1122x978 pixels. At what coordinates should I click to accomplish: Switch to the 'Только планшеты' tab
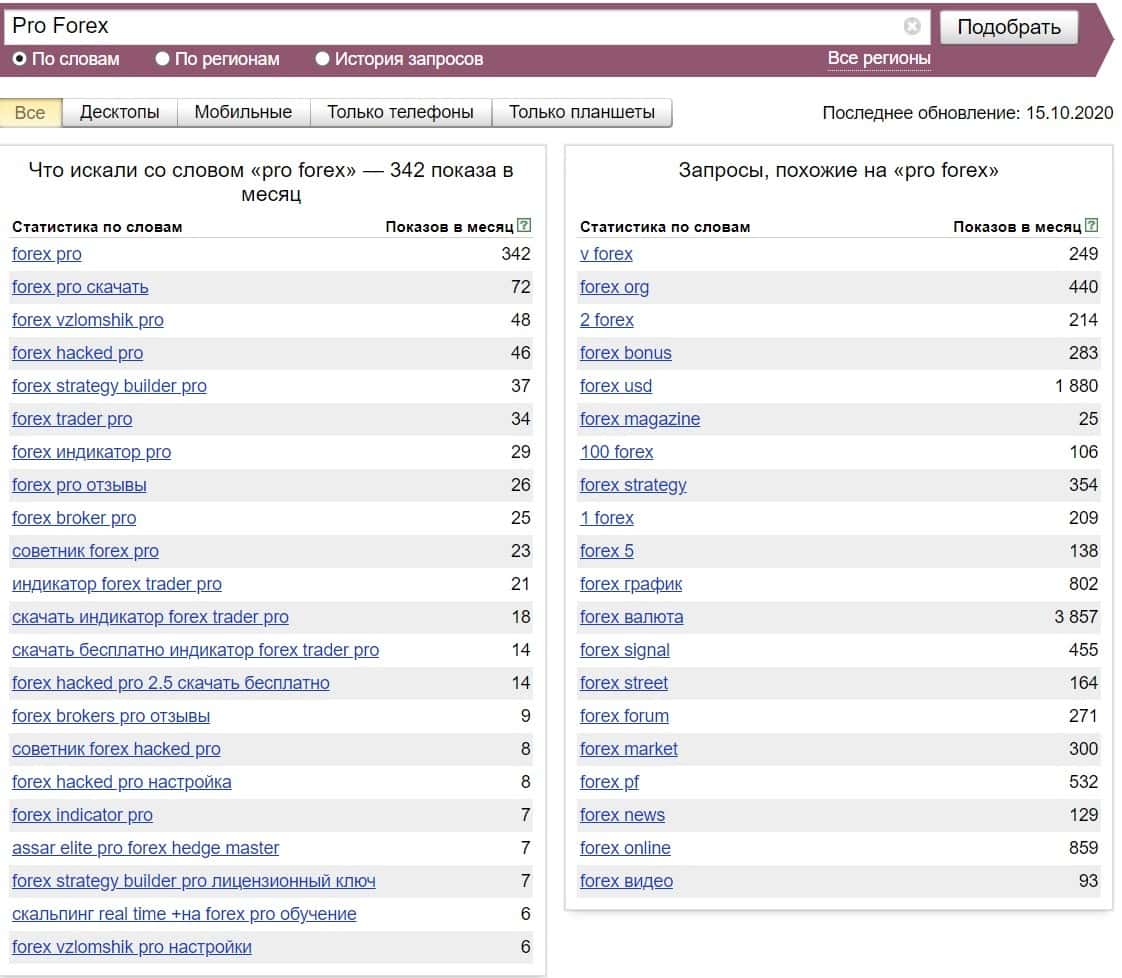582,112
